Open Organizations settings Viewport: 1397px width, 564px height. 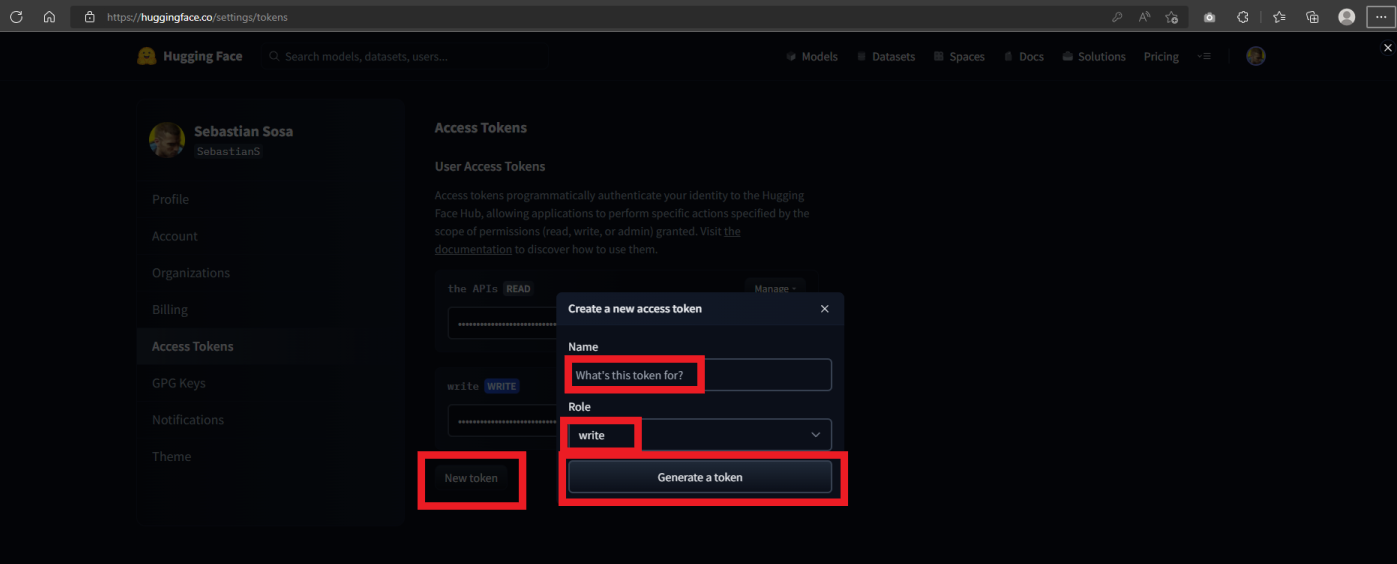(191, 273)
